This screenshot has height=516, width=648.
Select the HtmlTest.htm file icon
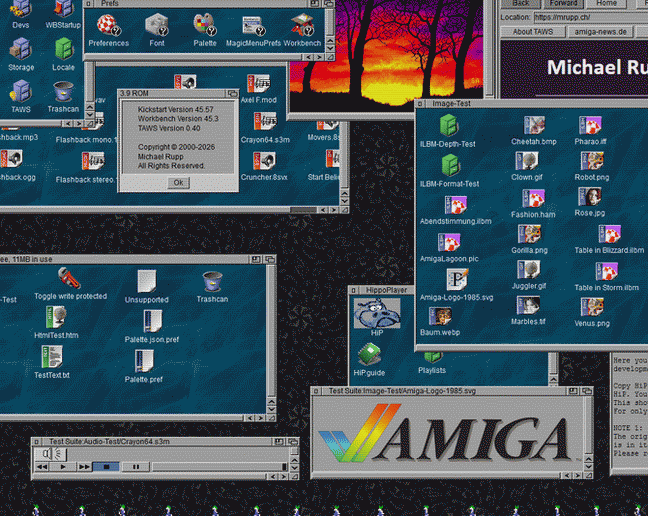point(56,317)
